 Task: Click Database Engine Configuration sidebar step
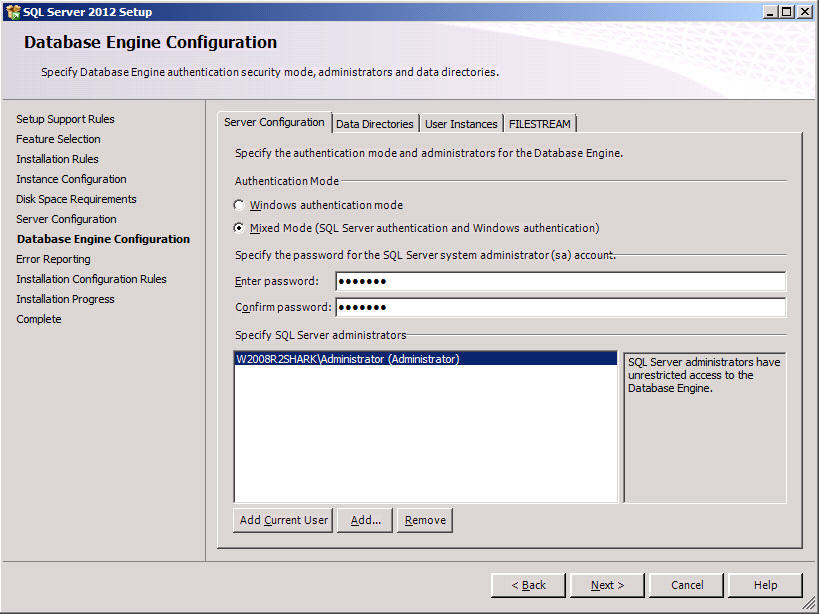point(103,239)
